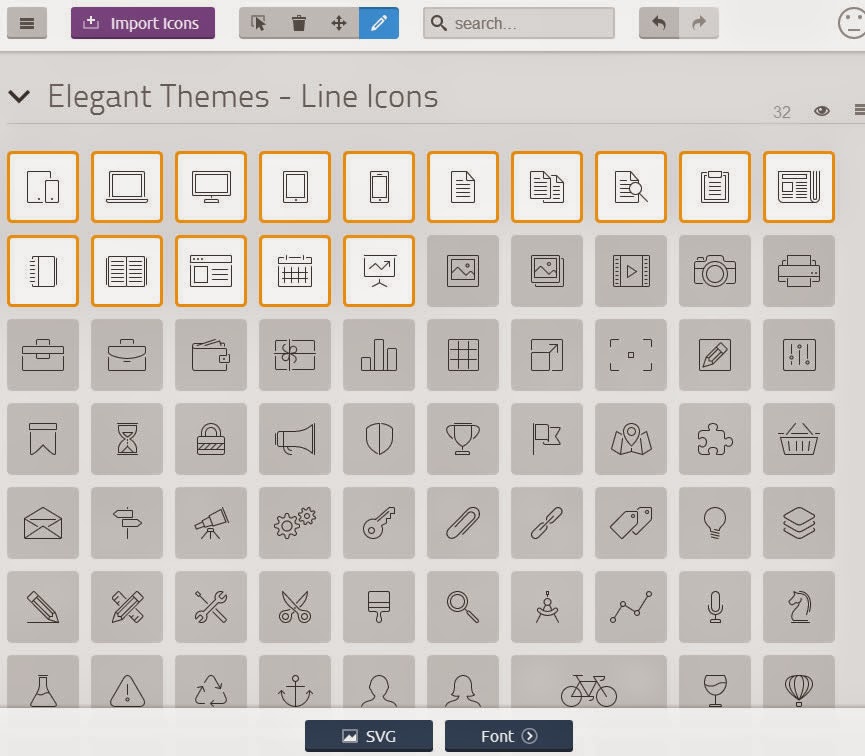Deselect the highlighted laptop icon
Image resolution: width=865 pixels, height=756 pixels.
tap(126, 187)
